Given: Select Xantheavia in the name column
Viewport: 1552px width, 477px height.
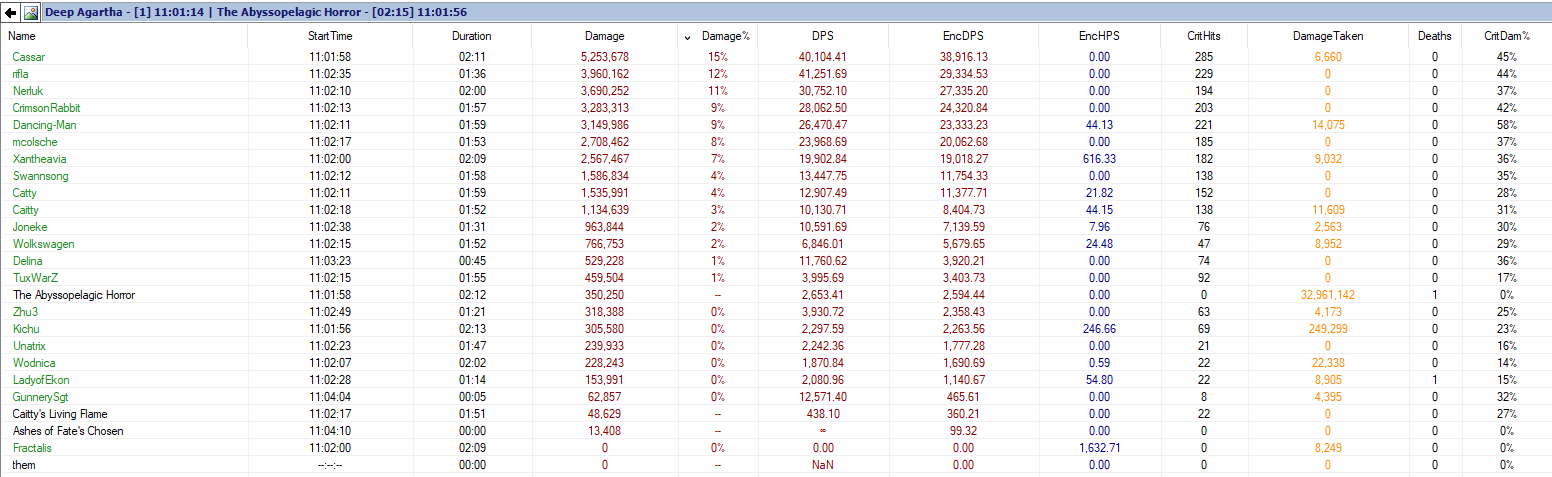Looking at the screenshot, I should tap(42, 159).
